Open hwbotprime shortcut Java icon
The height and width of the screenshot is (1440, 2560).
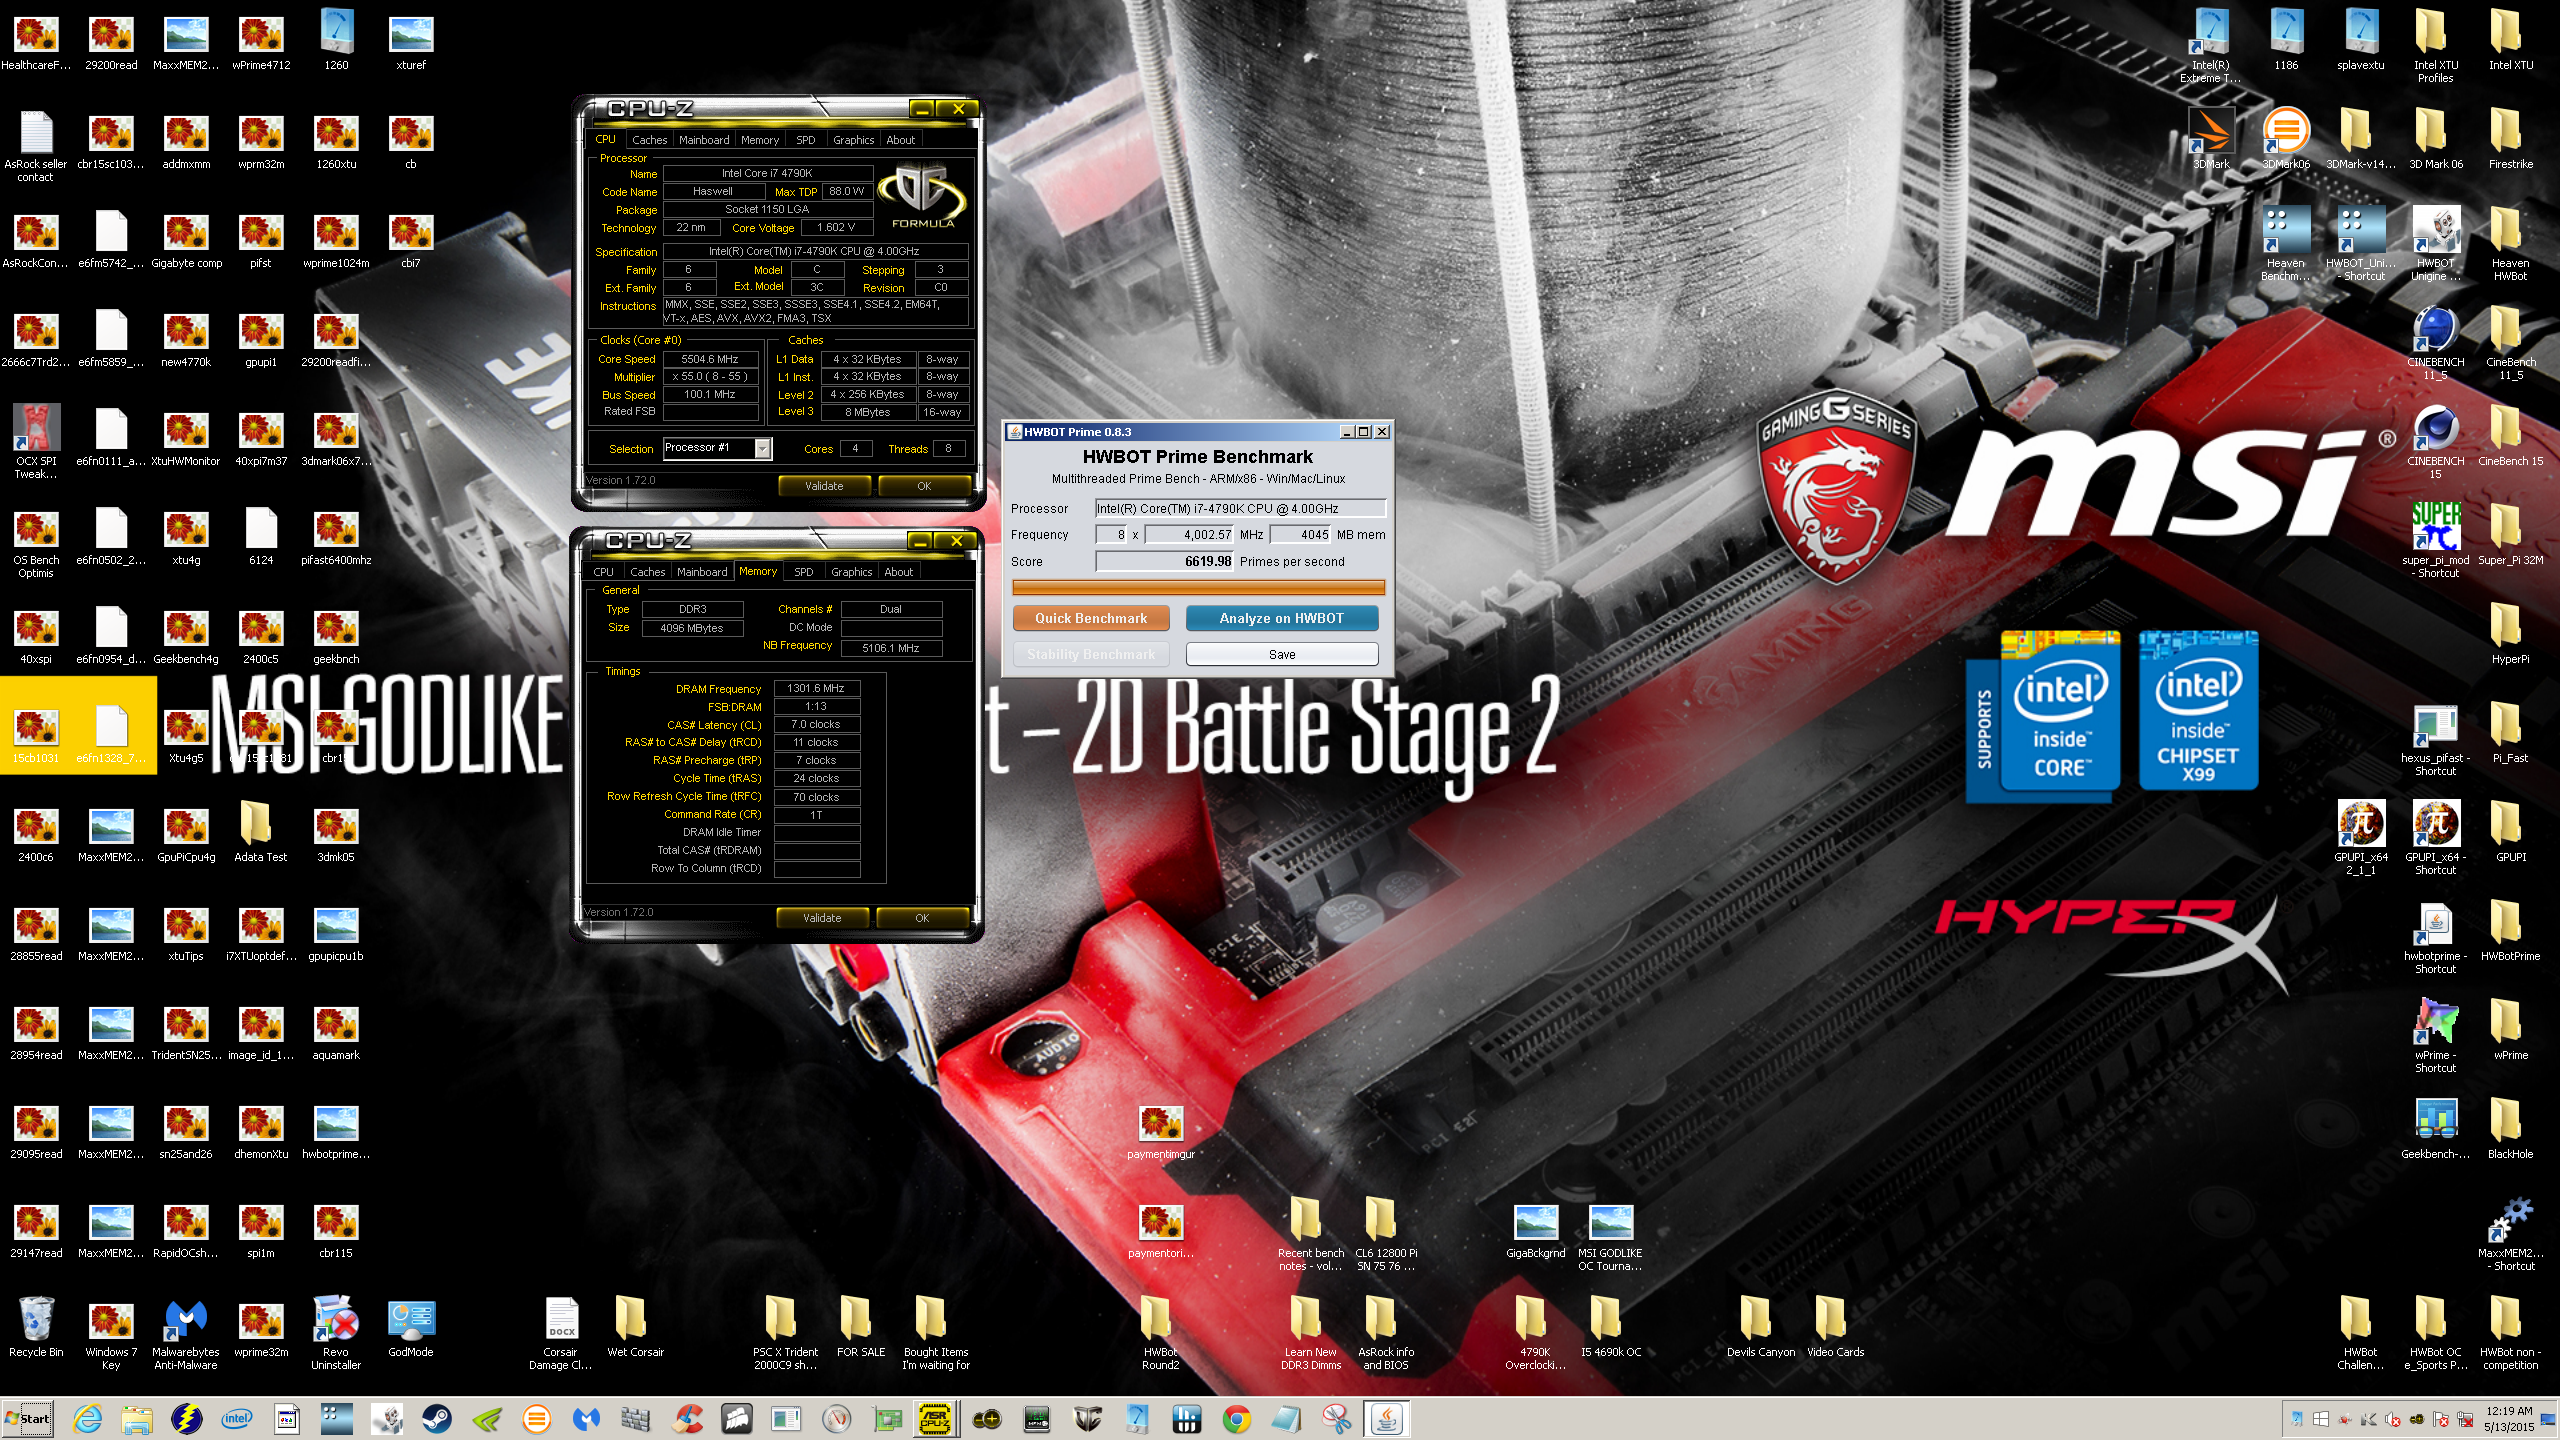[x=2436, y=936]
